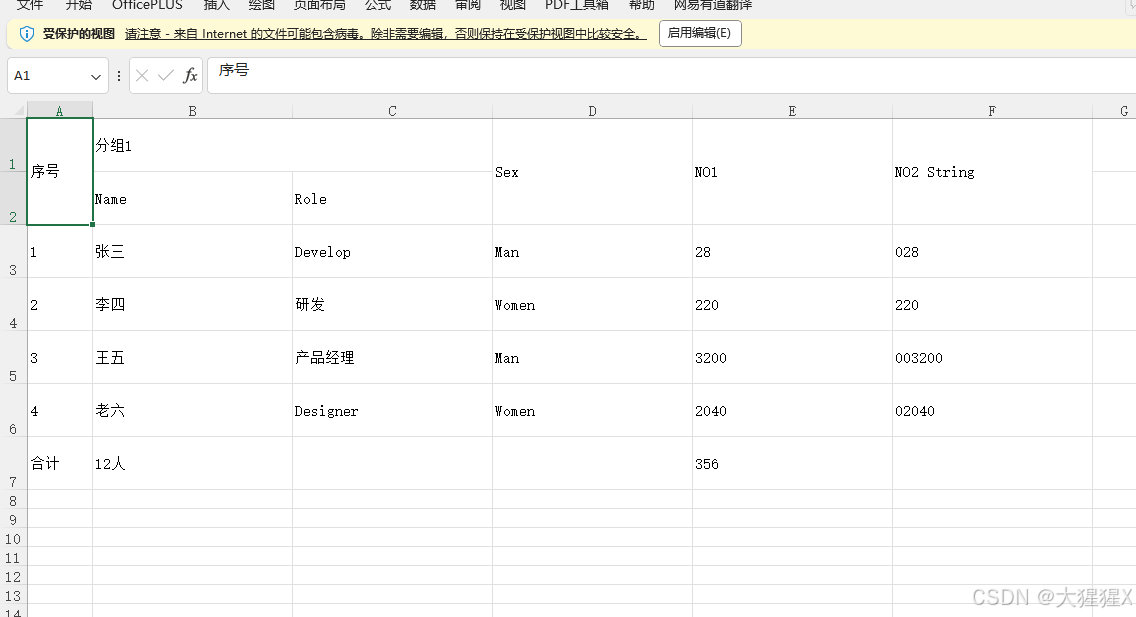Click the three-dot handle beside the Name Box

[x=119, y=75]
